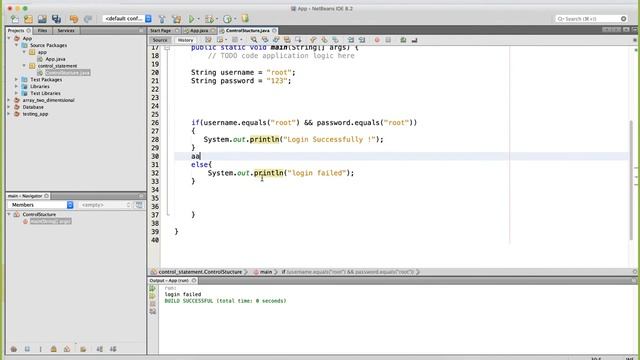Screen dimensions: 640x360
Task: Click the Stop icon in Output panel
Action: pos(153,304)
